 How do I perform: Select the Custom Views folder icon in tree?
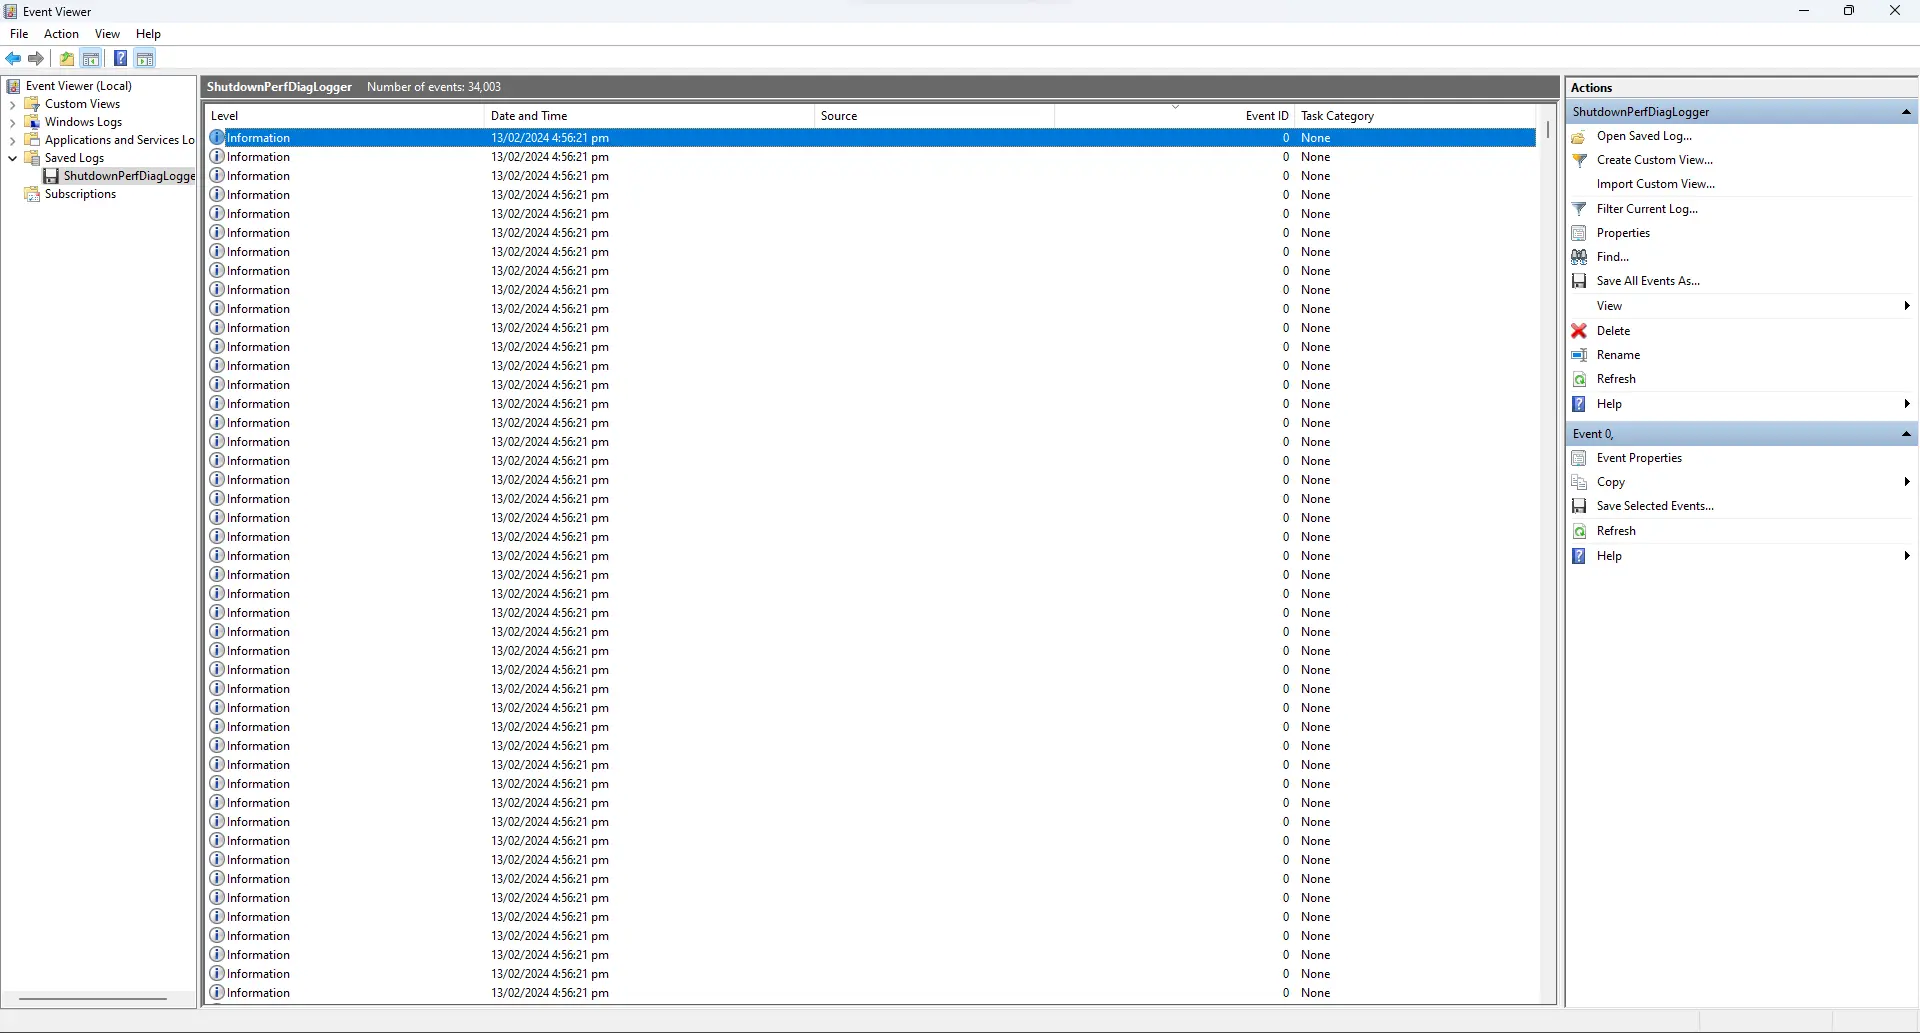32,104
